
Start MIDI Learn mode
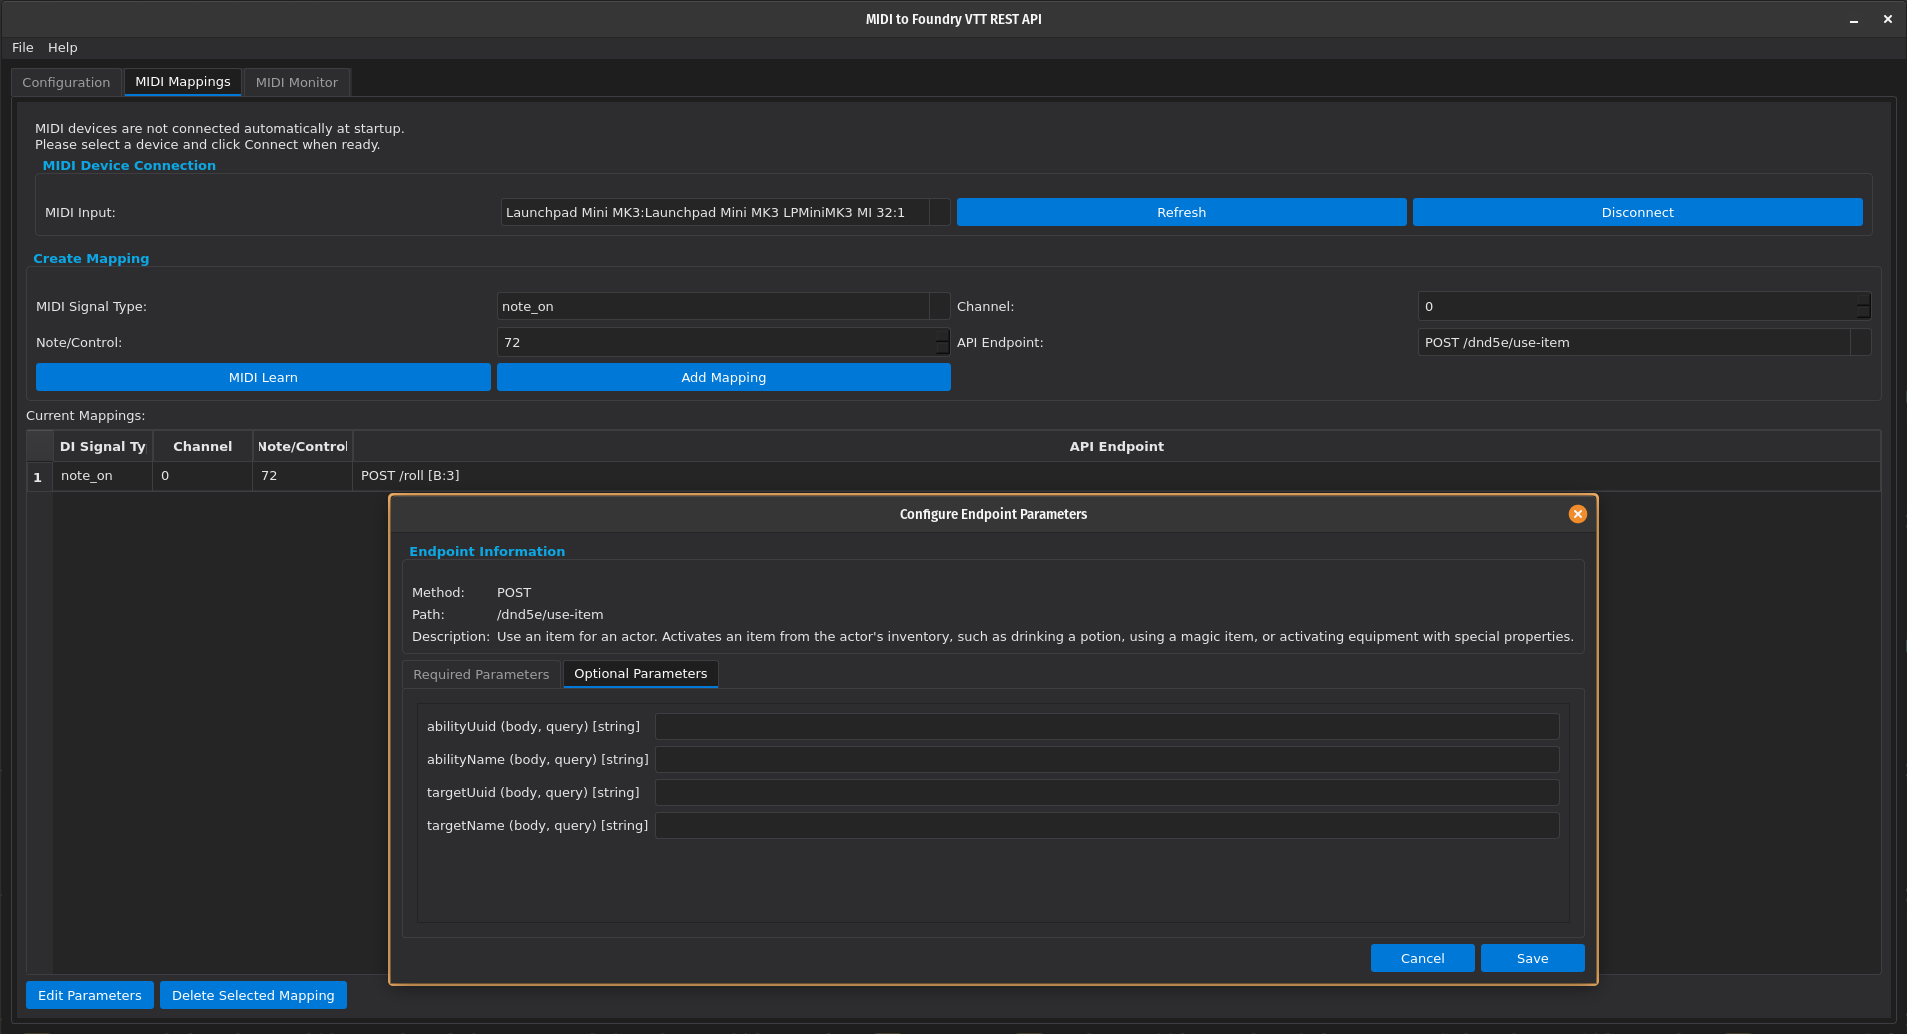pyautogui.click(x=262, y=377)
